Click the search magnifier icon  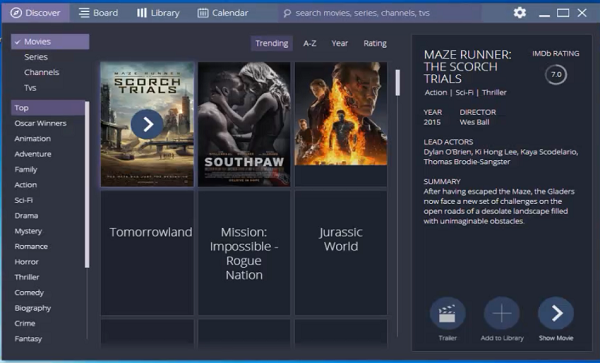point(287,13)
